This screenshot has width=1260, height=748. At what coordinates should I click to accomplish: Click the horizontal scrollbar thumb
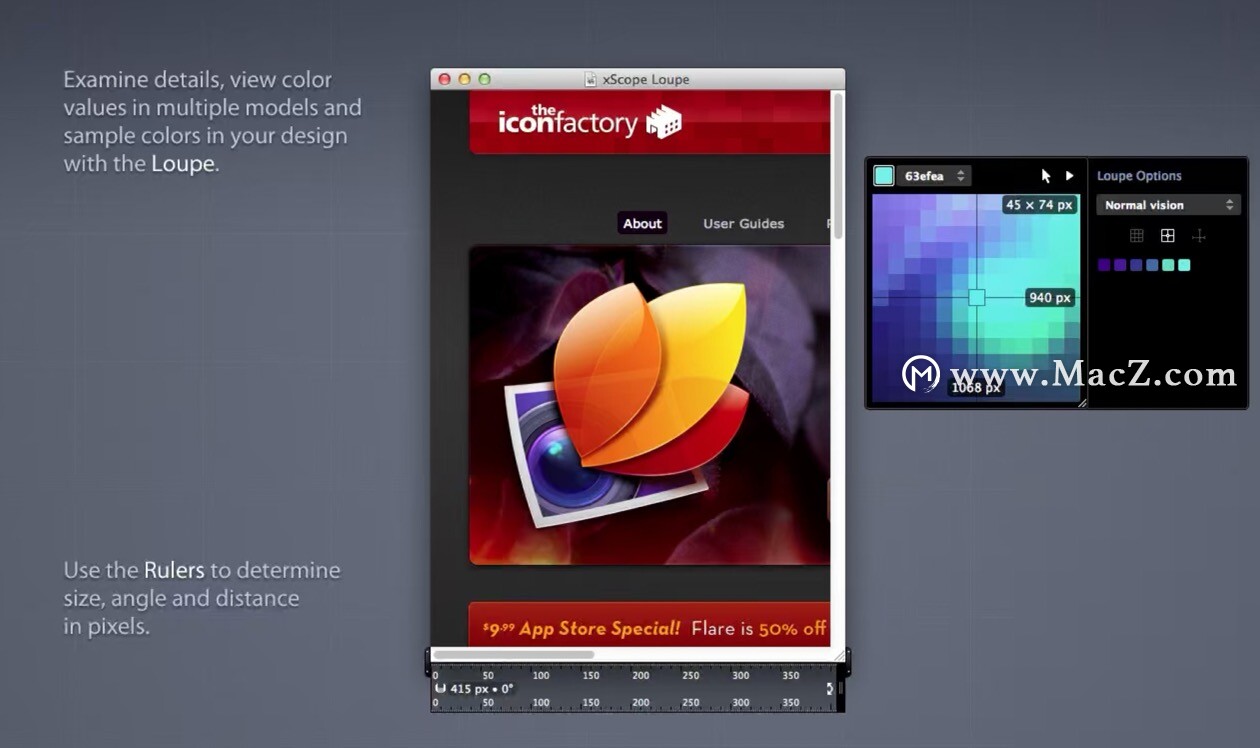513,655
